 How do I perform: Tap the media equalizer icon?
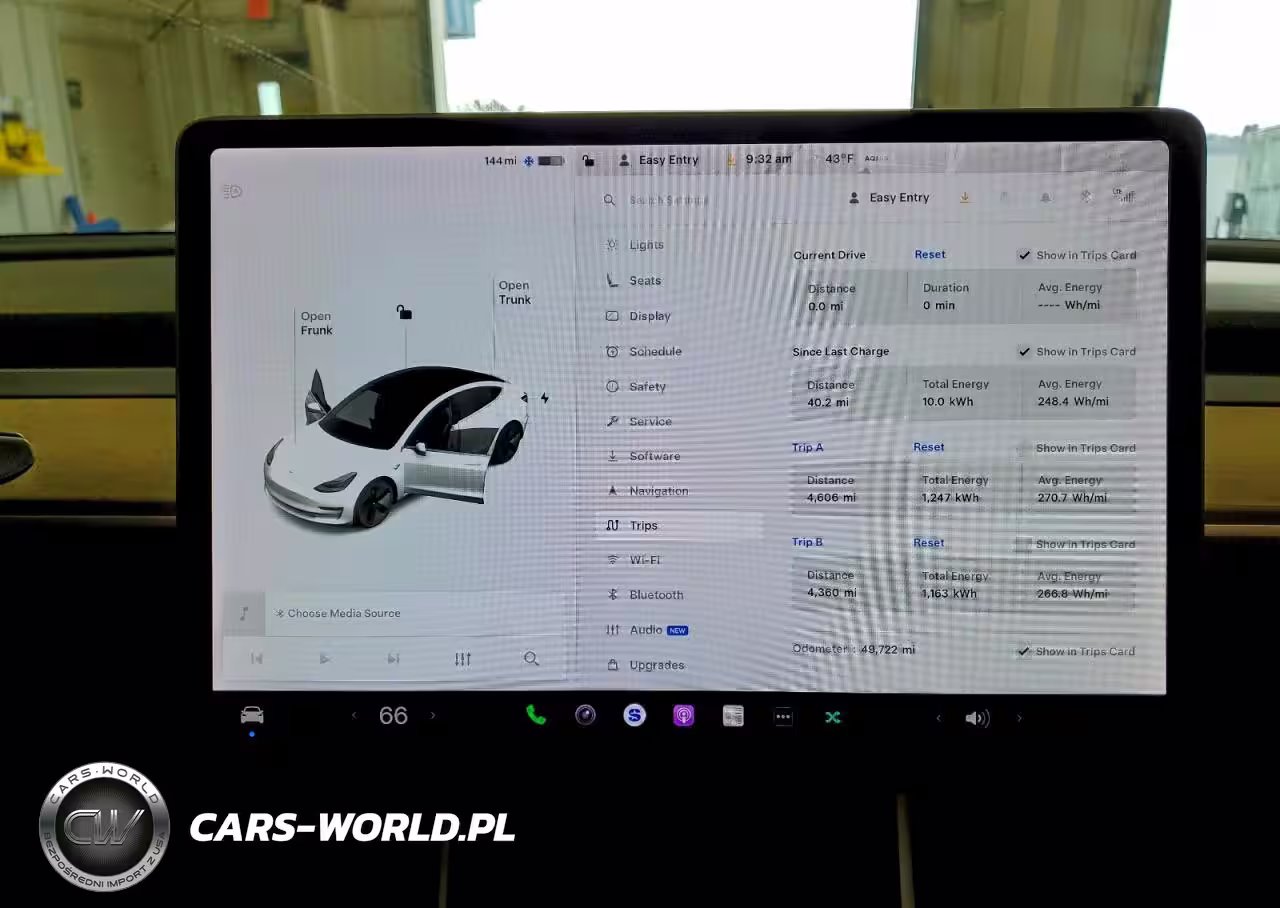coord(462,659)
